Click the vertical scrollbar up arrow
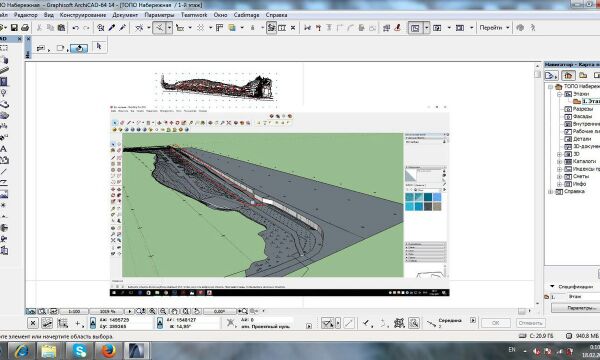Image resolution: width=600 pixels, height=360 pixels. (538, 67)
